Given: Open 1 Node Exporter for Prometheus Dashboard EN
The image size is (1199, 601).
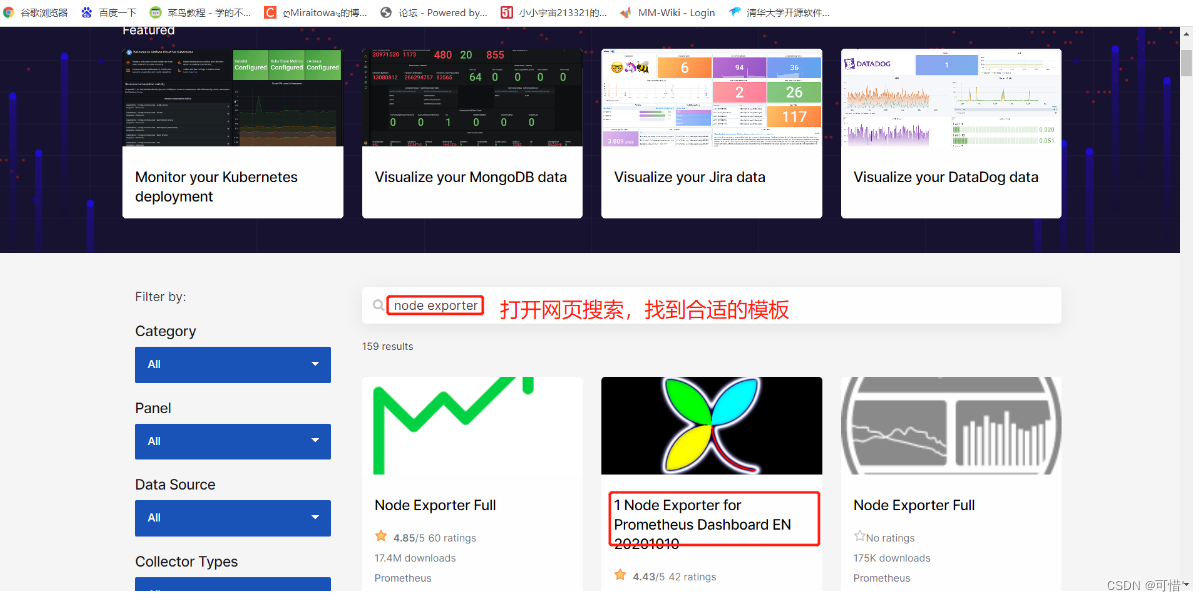Looking at the screenshot, I should [x=702, y=525].
